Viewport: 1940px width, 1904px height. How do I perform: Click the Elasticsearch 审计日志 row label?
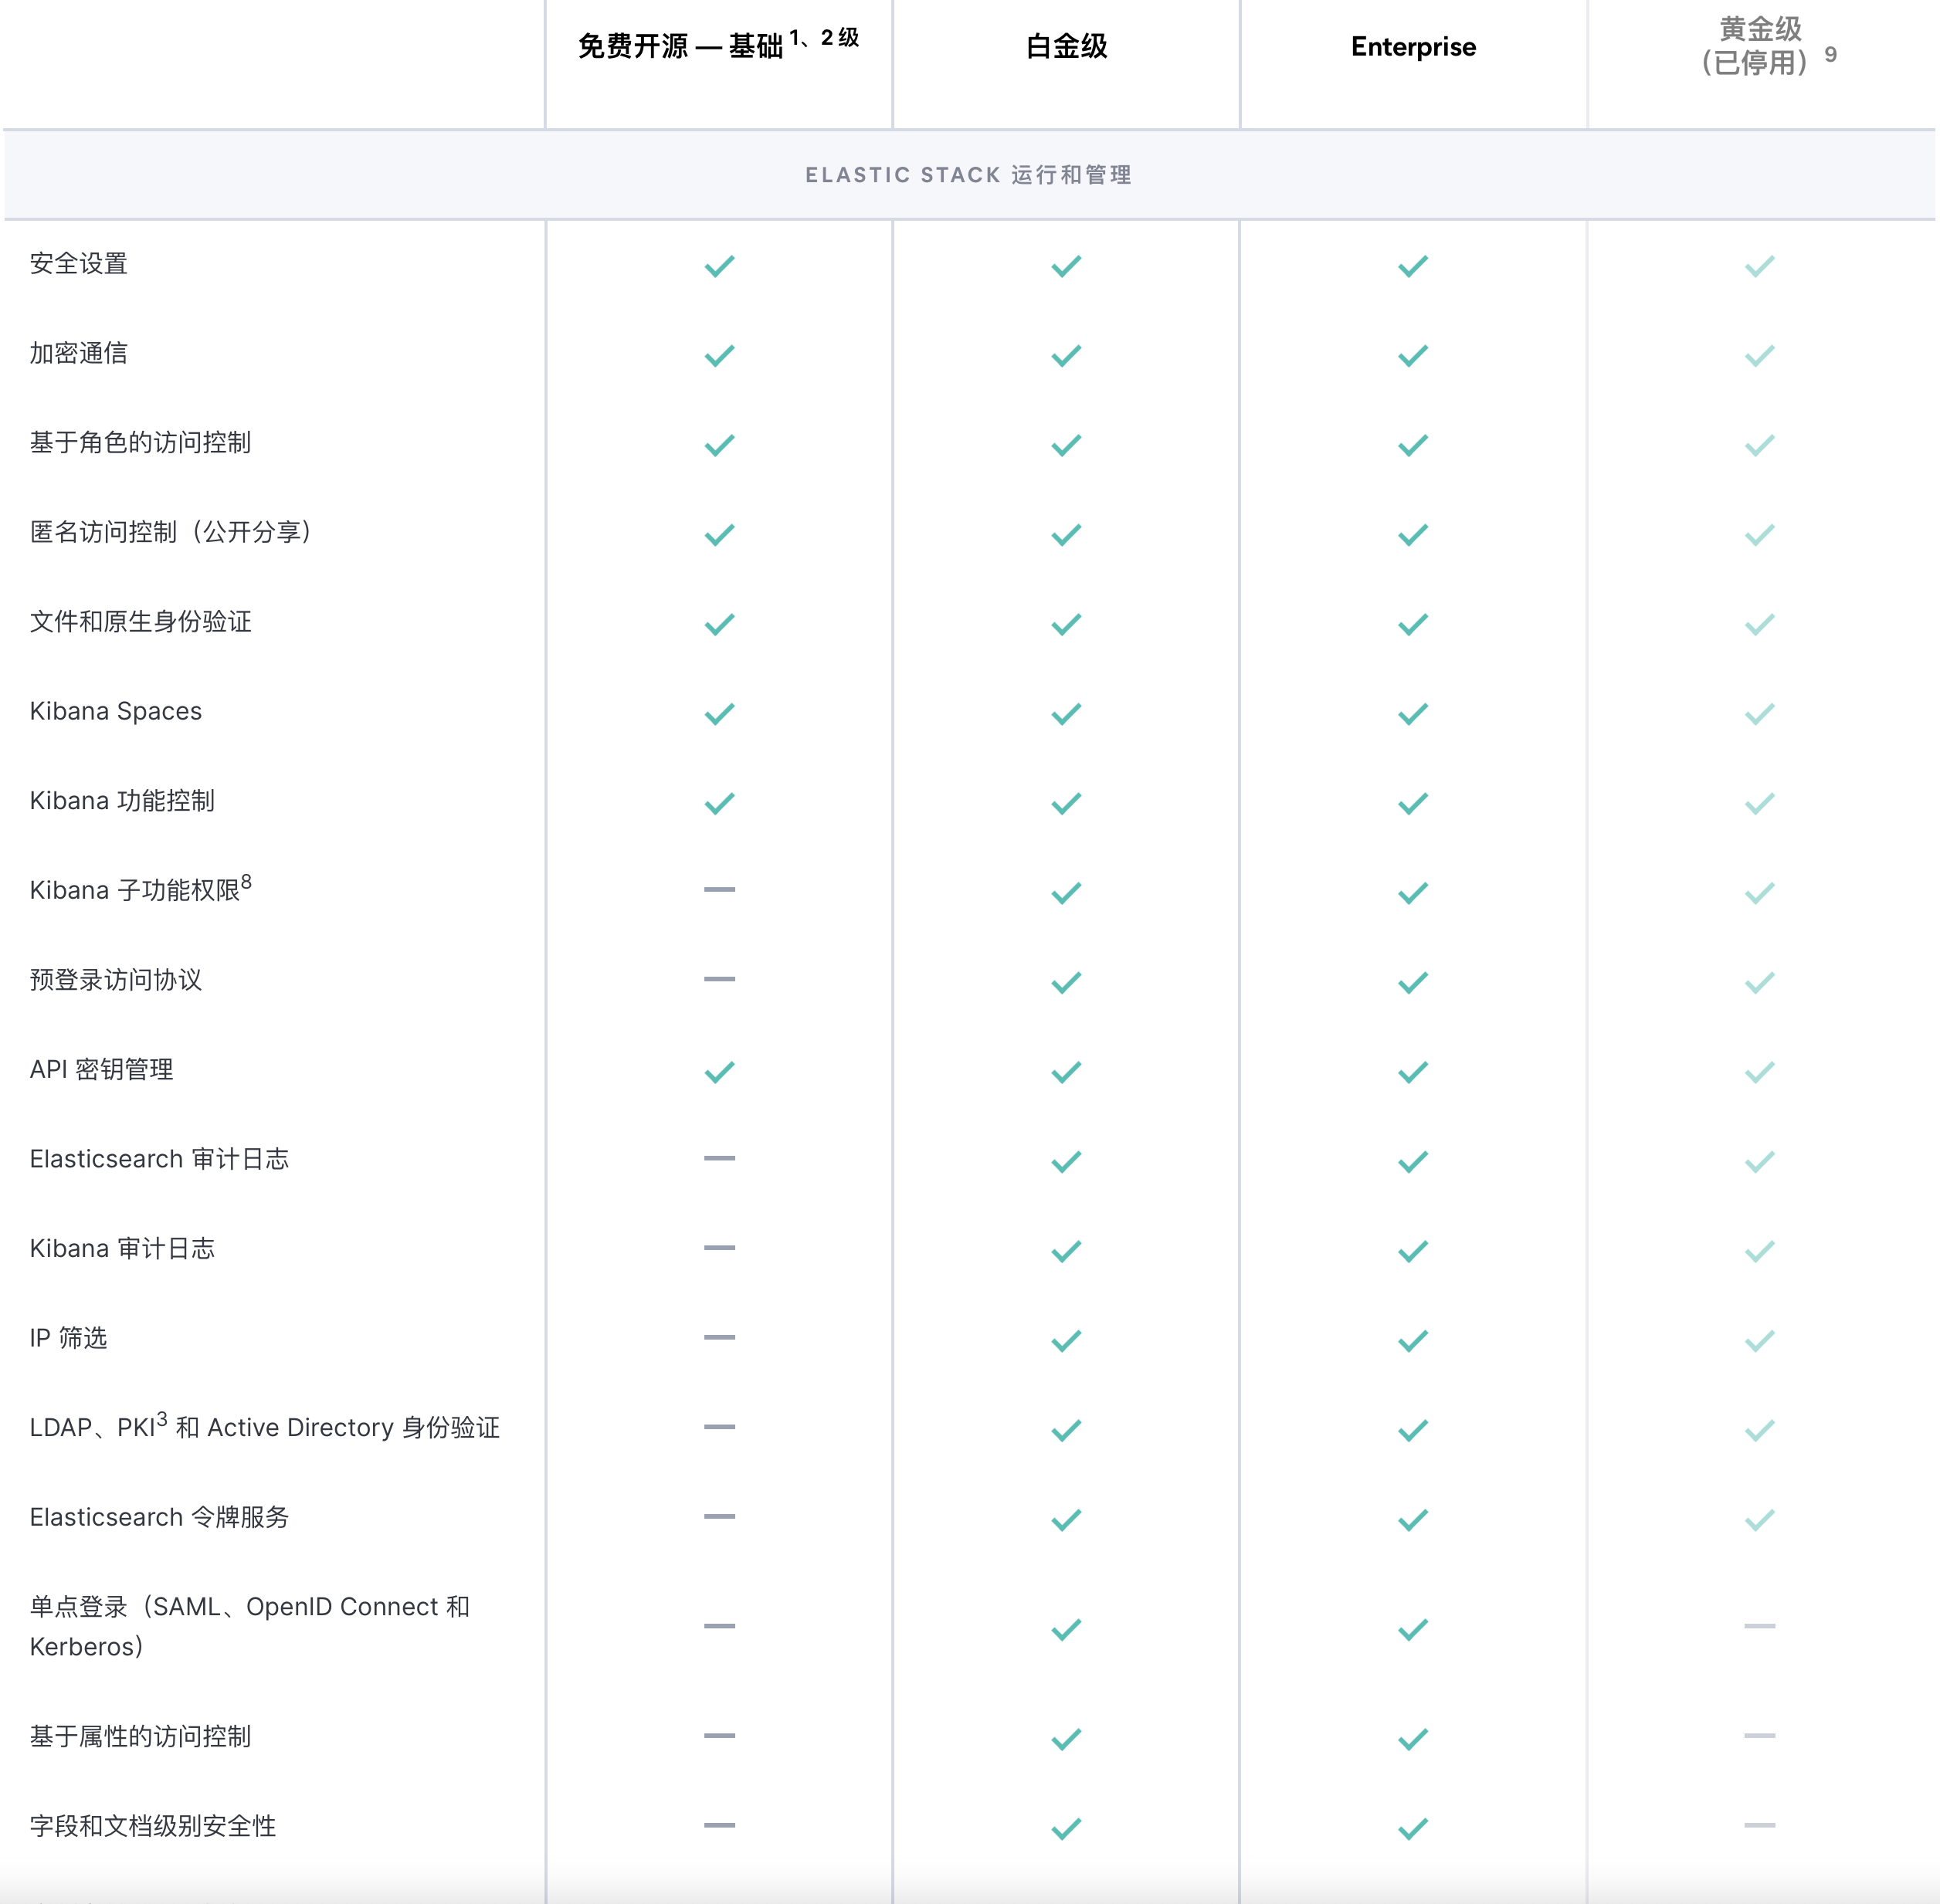pos(159,1159)
